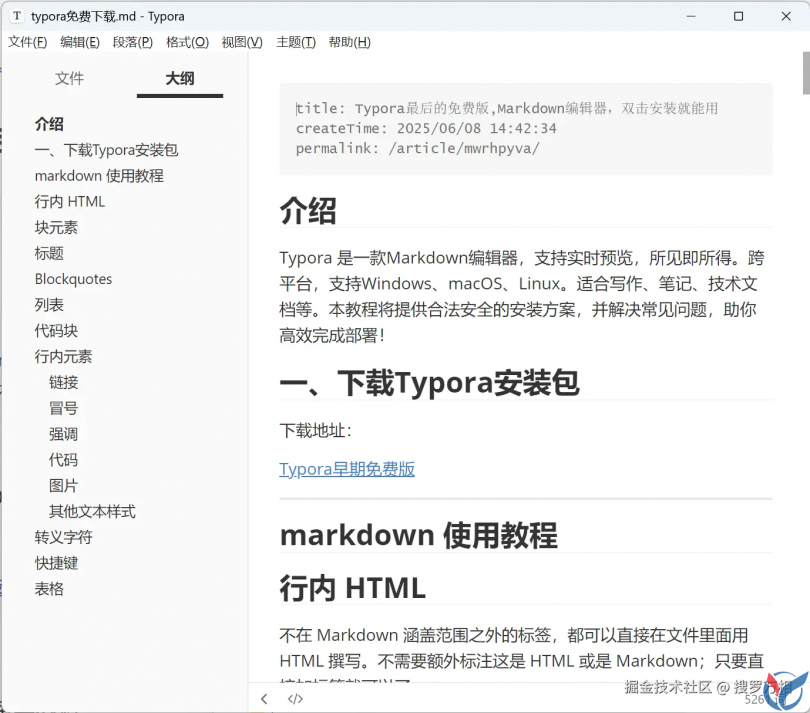Click inside the YAML front matter block
This screenshot has height=713, width=810.
coord(525,129)
